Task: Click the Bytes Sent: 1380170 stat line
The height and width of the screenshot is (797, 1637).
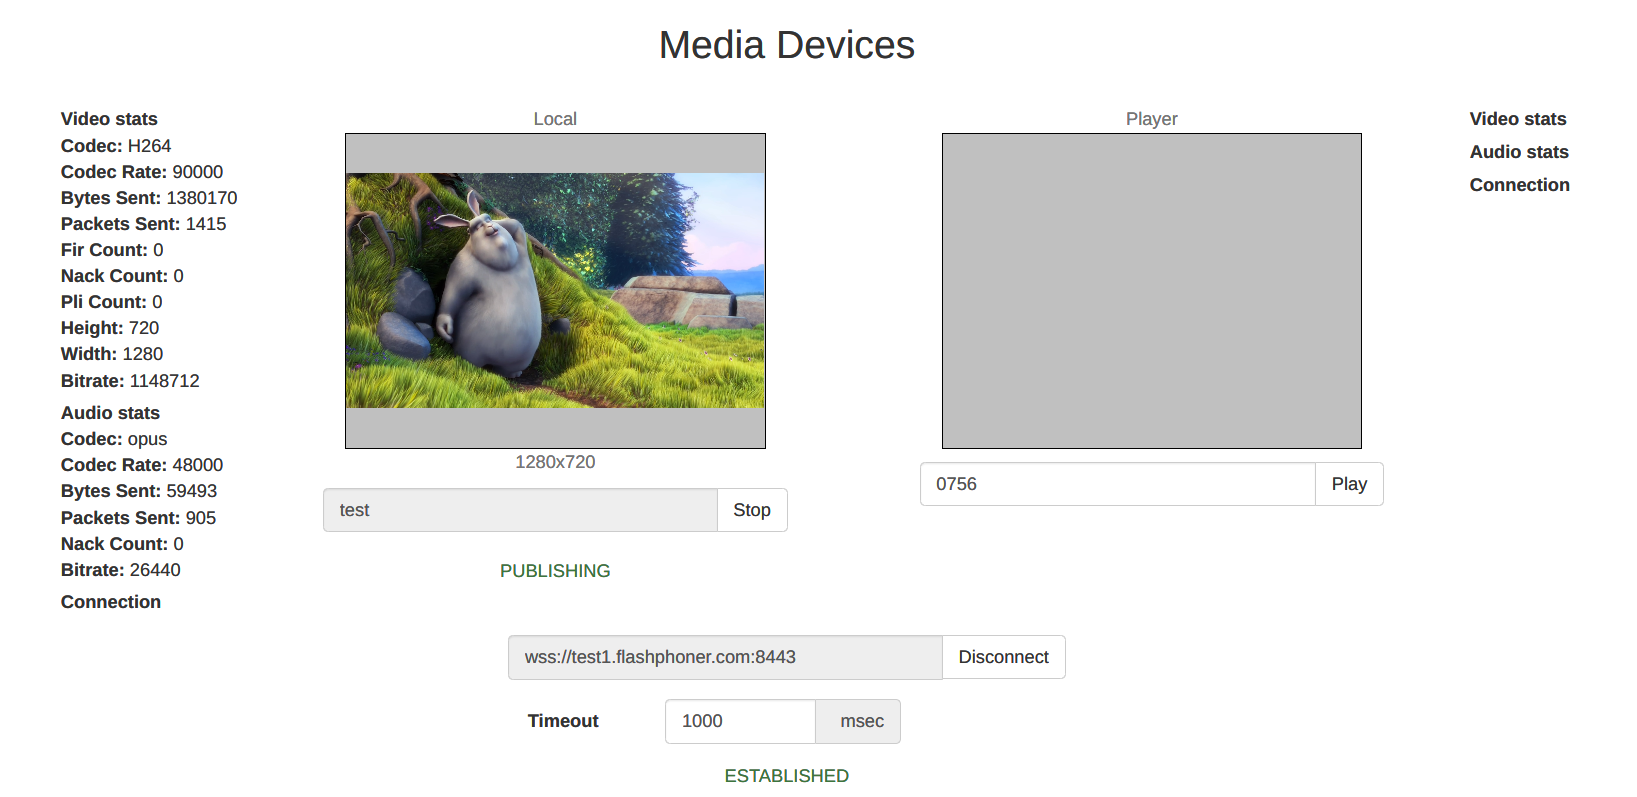Action: click(149, 198)
